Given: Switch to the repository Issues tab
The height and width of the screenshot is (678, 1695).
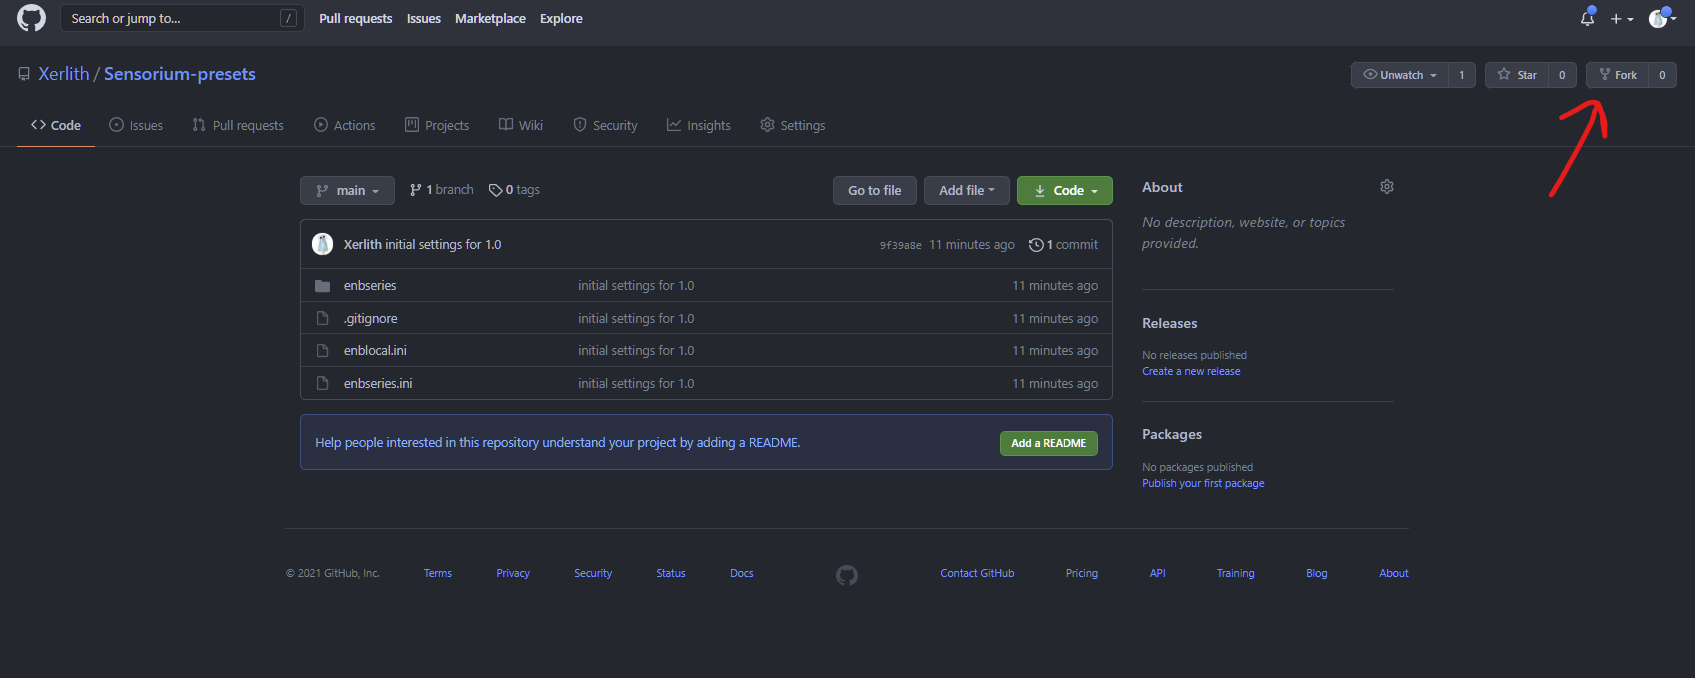Looking at the screenshot, I should [x=136, y=125].
